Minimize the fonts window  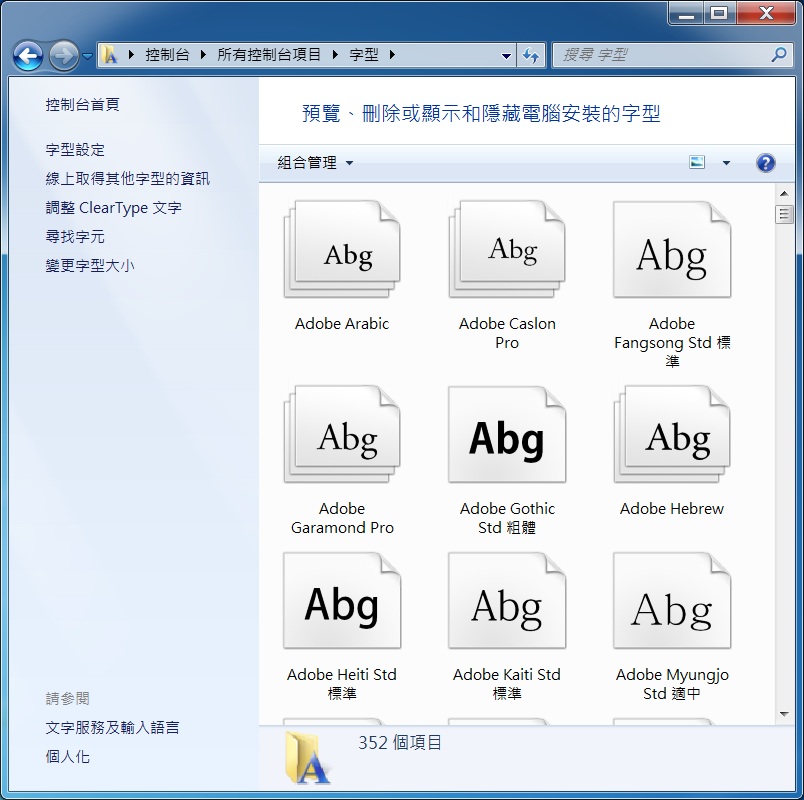(x=686, y=13)
